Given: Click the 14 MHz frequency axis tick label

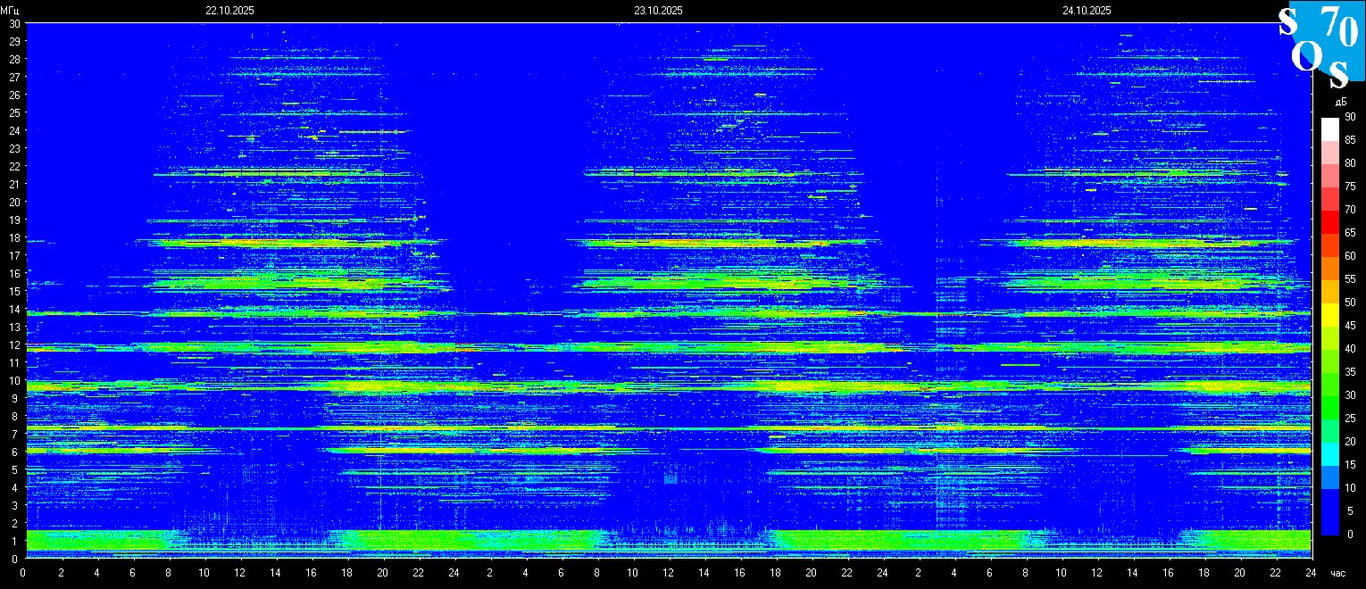Looking at the screenshot, I should coord(14,309).
